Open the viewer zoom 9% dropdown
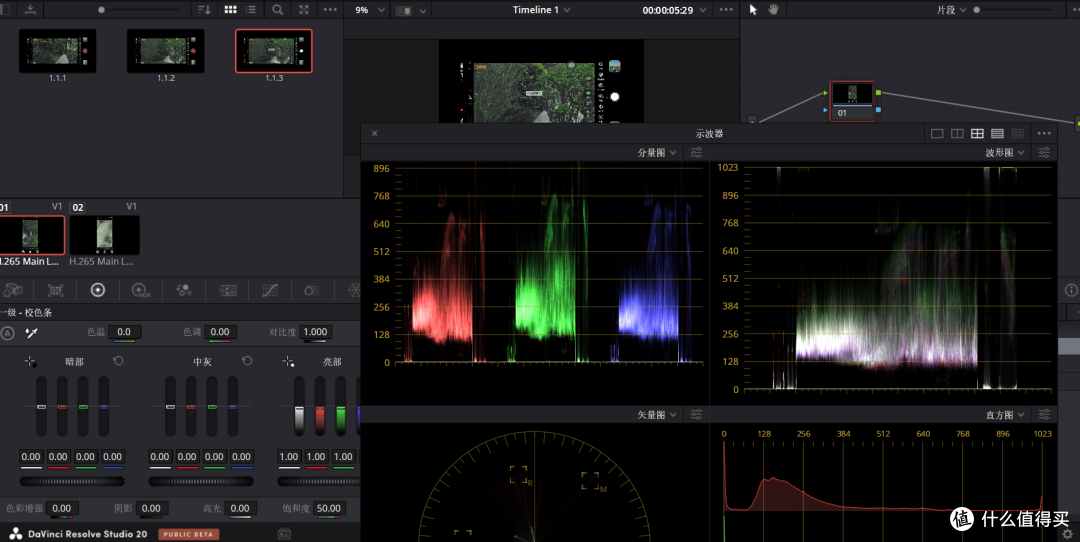 (370, 10)
